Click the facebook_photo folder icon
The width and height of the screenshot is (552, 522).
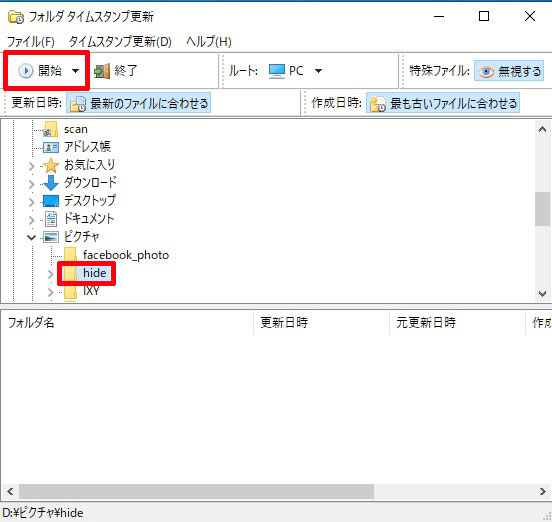pyautogui.click(x=70, y=255)
